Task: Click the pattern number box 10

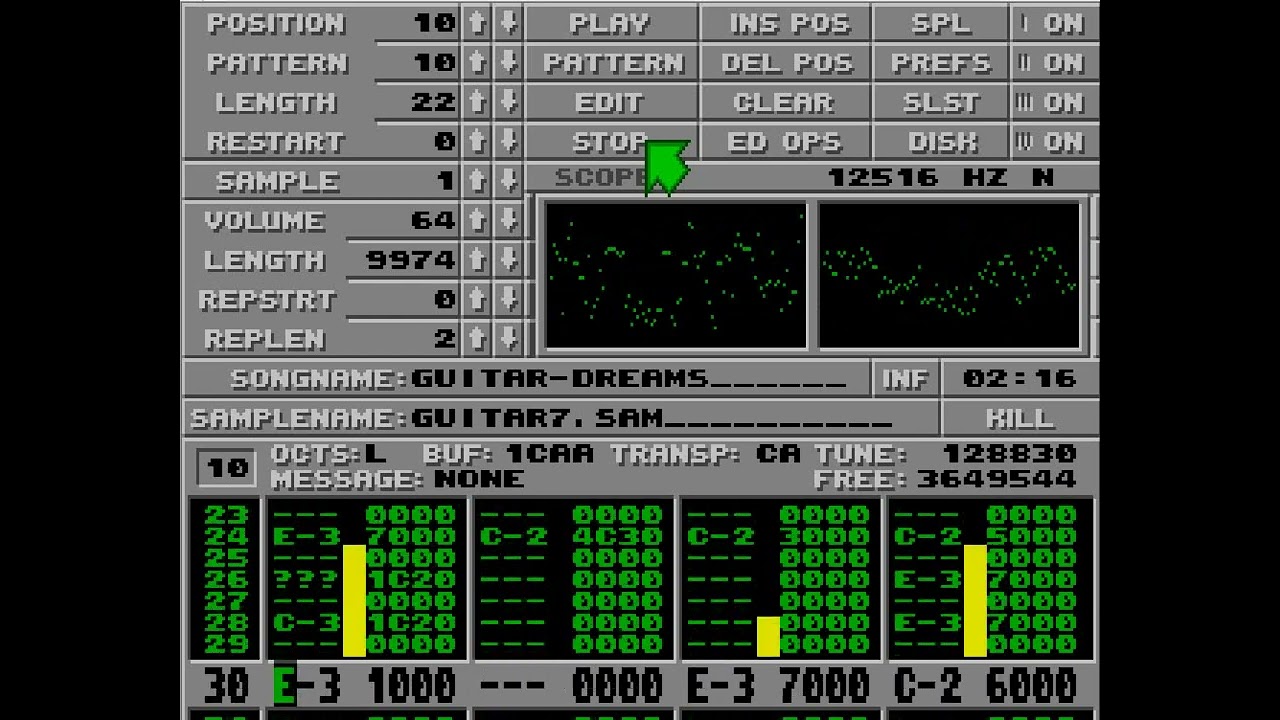Action: 227,467
